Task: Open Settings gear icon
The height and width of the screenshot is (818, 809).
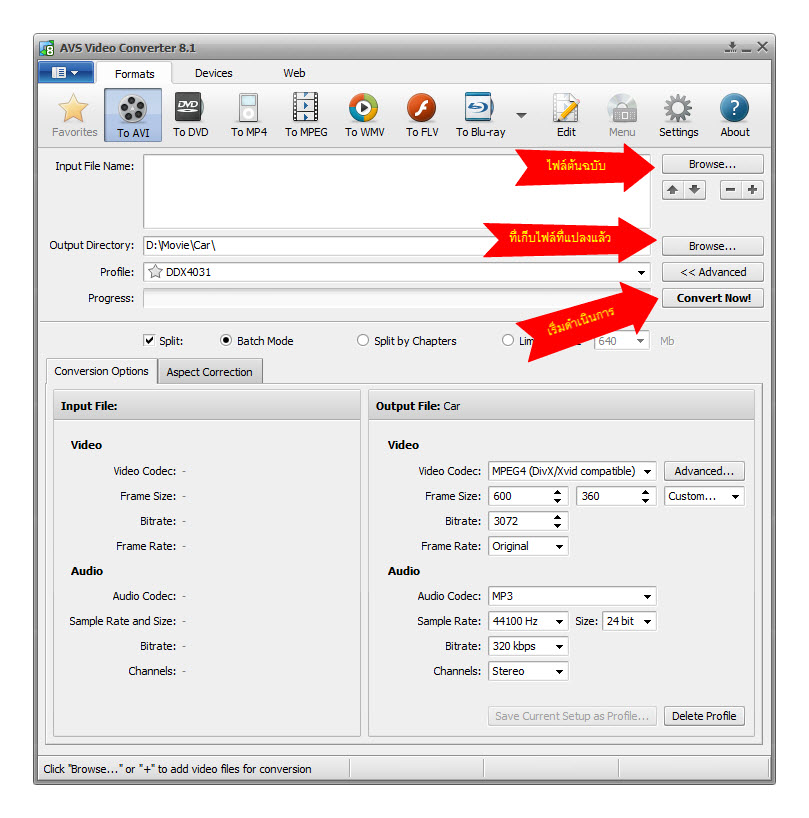Action: point(678,115)
